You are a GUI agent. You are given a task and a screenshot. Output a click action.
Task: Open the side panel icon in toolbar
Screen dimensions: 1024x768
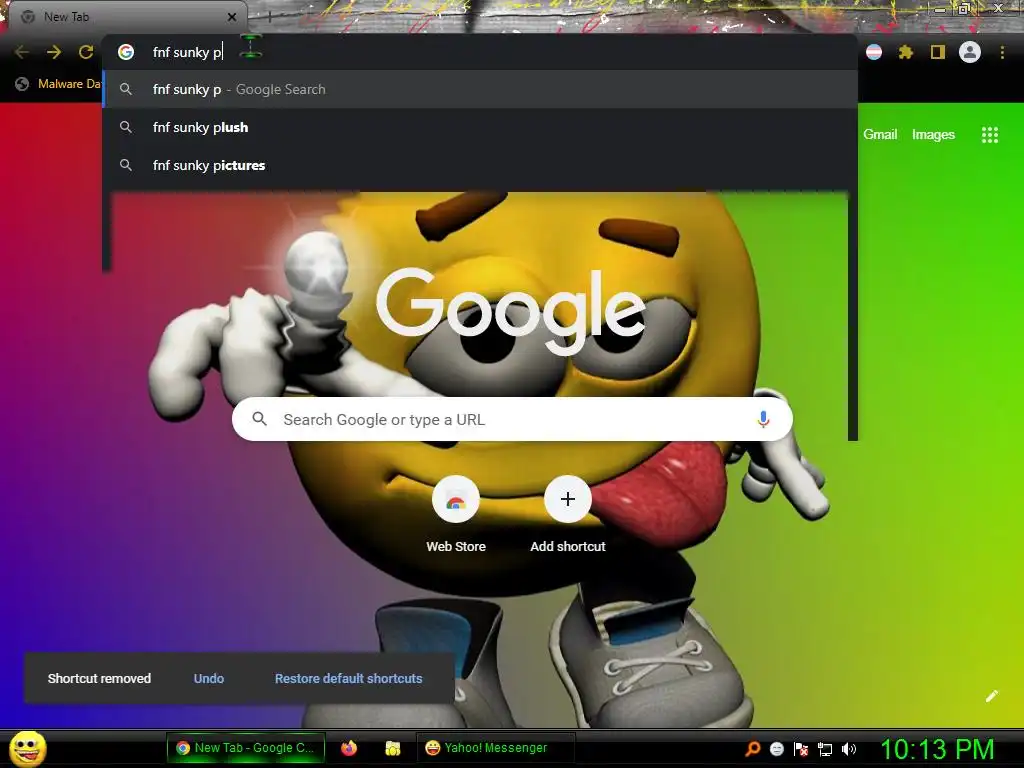[938, 52]
